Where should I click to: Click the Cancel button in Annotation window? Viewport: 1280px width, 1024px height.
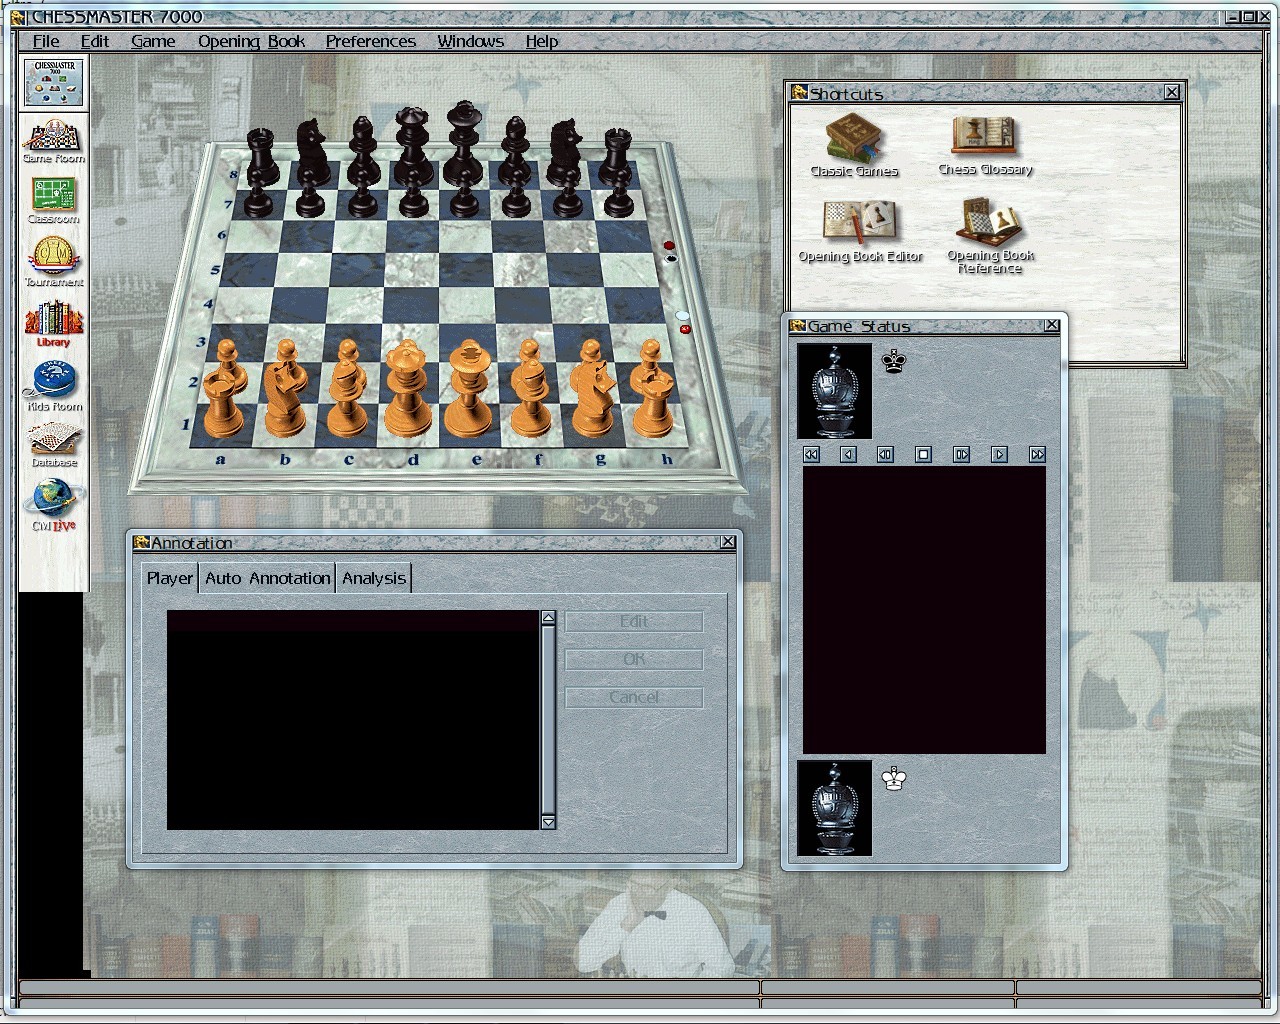coord(634,698)
